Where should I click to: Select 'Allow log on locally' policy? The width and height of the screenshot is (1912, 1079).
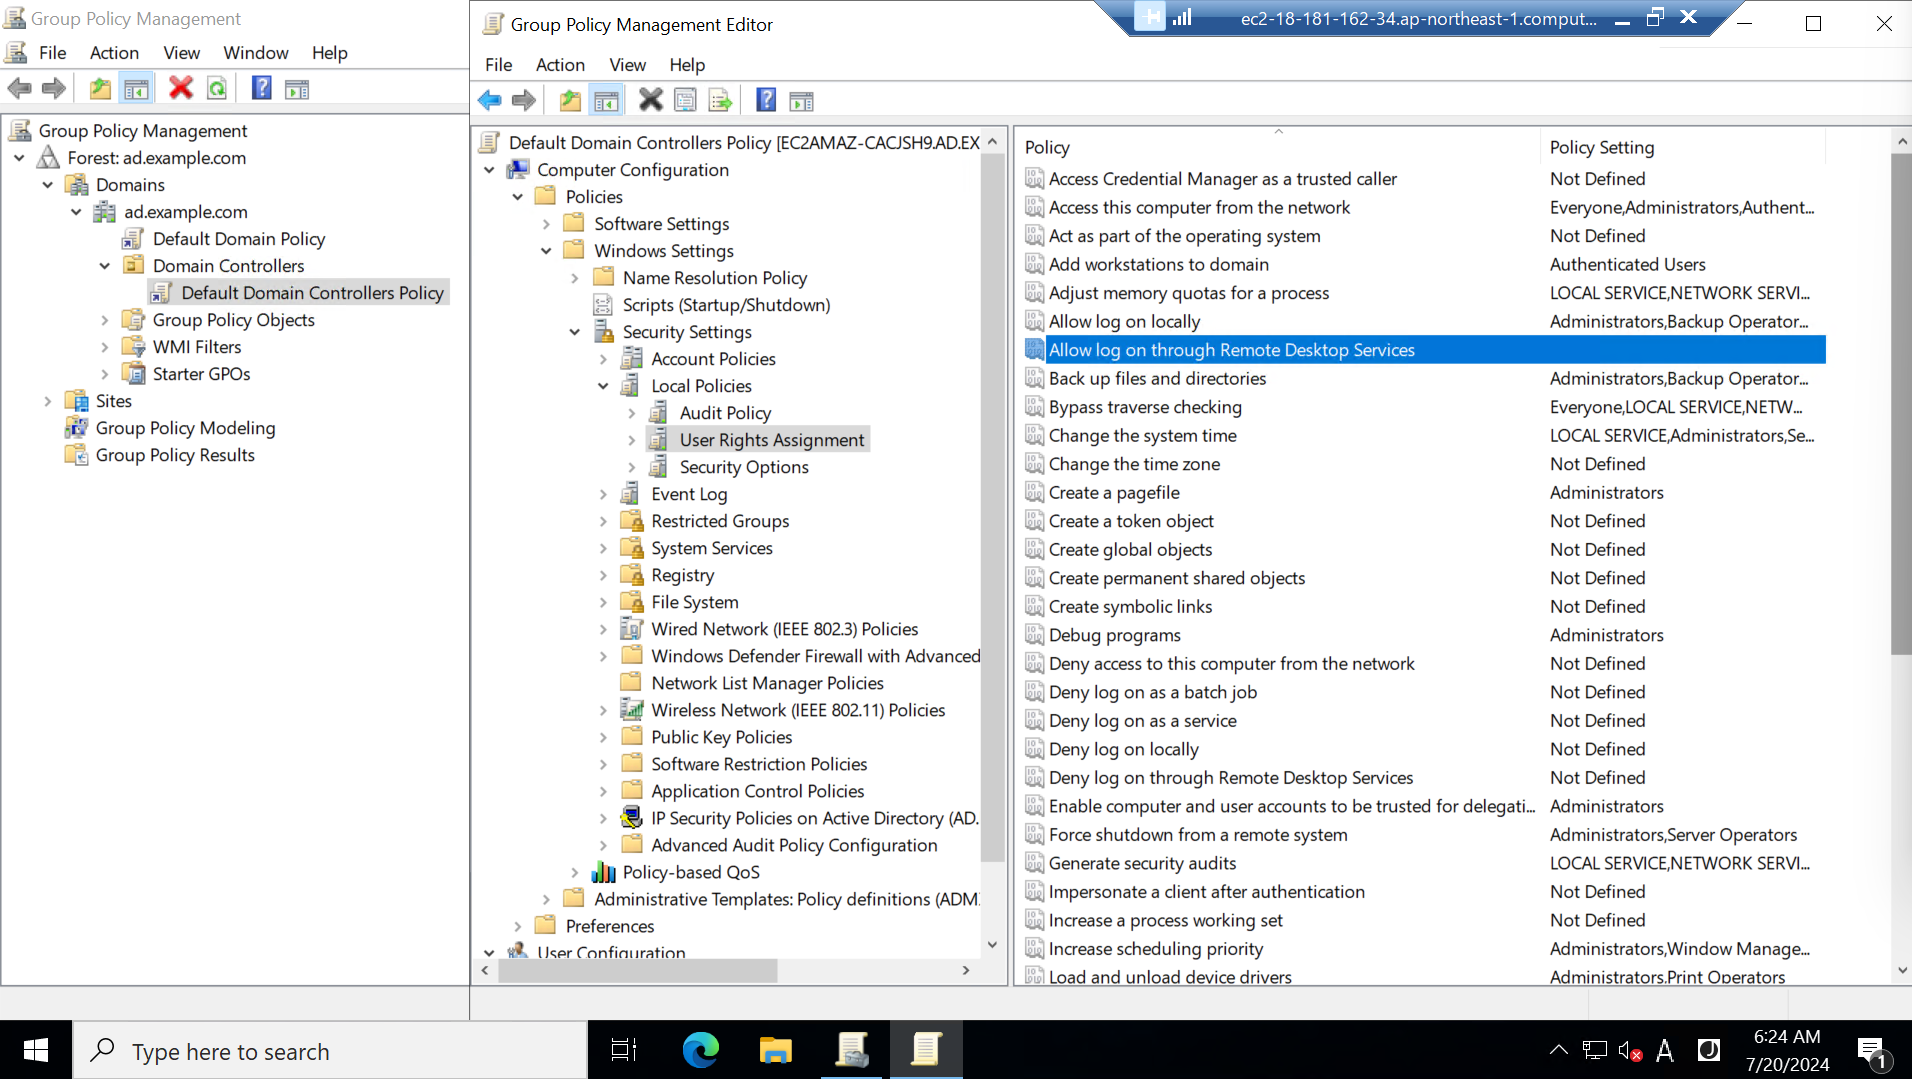click(x=1124, y=322)
